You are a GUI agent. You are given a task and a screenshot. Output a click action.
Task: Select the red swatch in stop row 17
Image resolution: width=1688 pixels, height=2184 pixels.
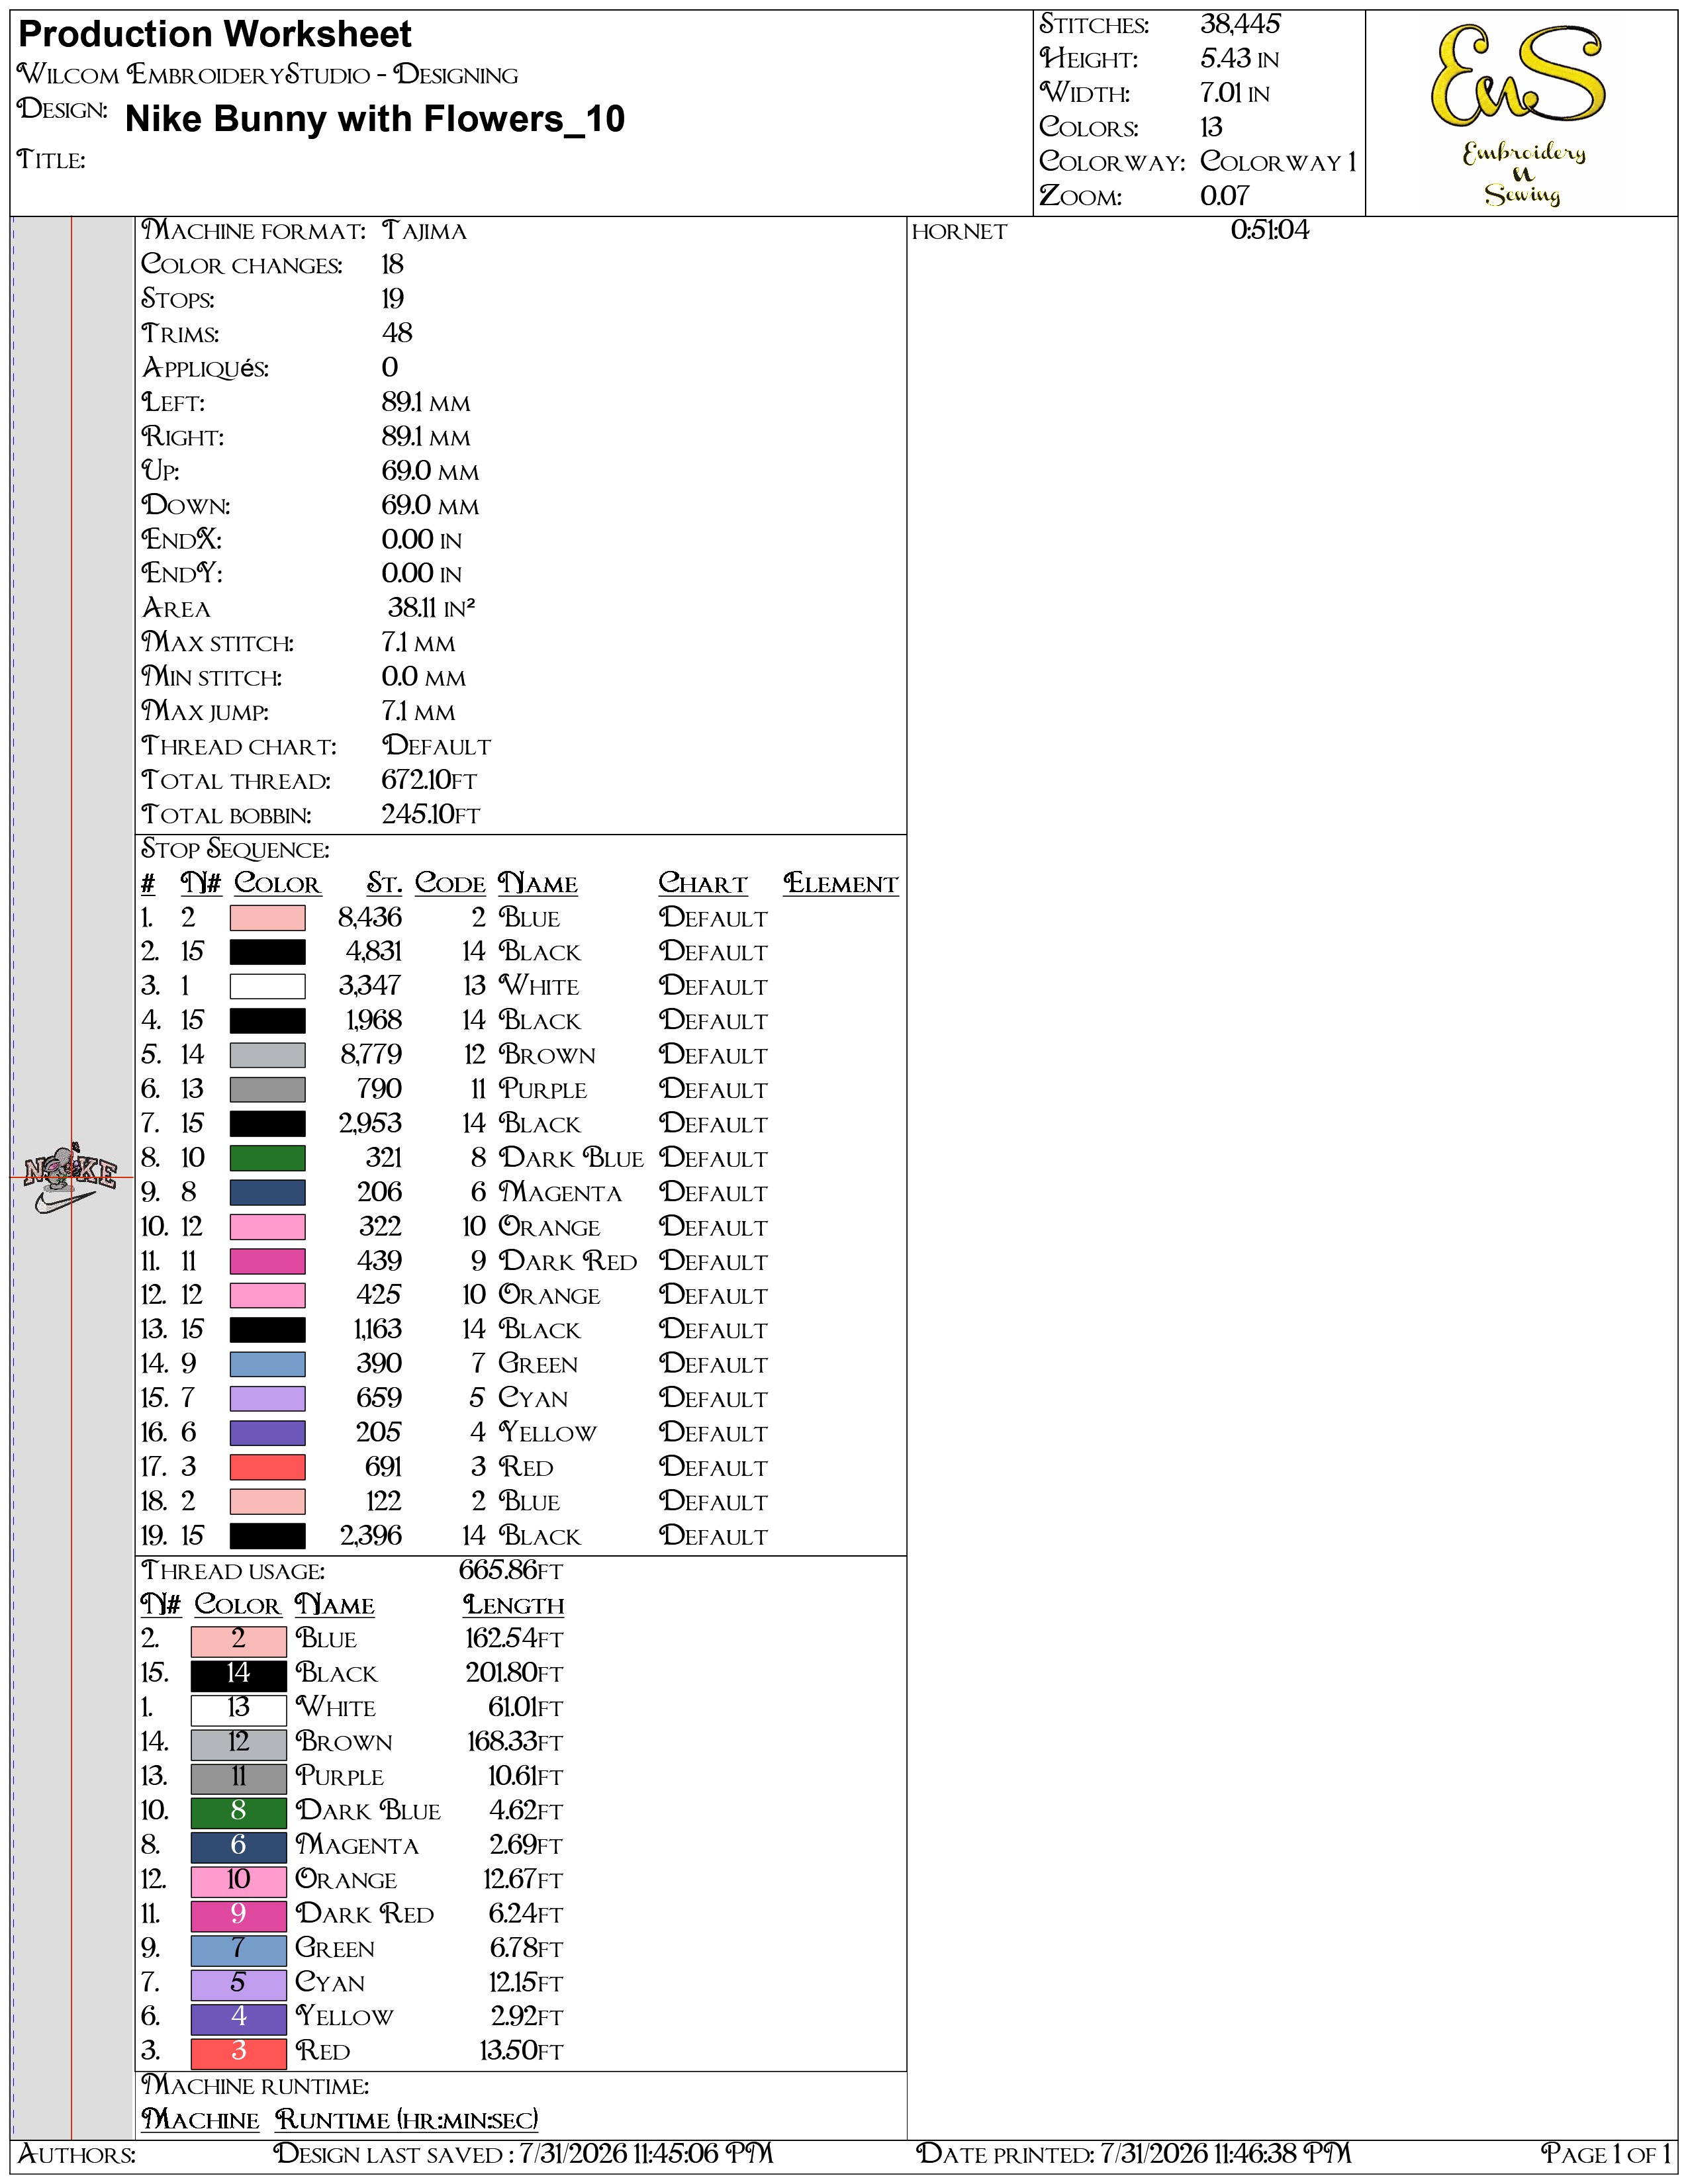pos(267,1467)
